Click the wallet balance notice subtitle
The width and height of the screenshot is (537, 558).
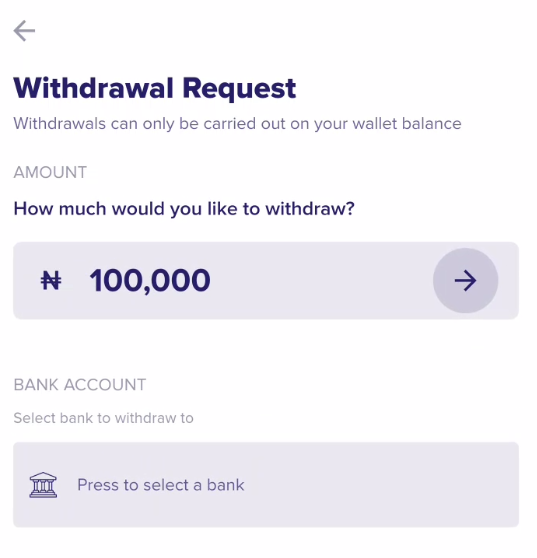coord(237,124)
